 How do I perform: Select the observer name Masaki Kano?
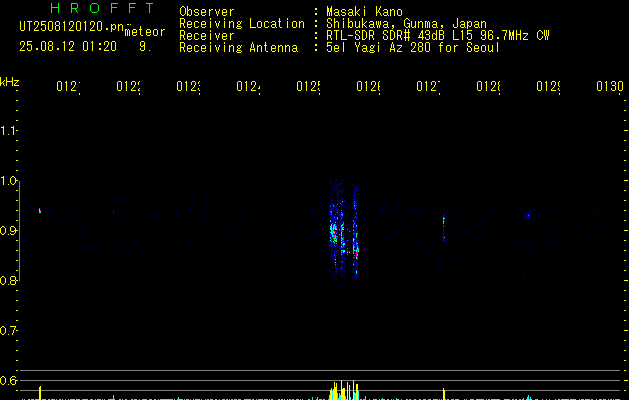click(x=364, y=12)
